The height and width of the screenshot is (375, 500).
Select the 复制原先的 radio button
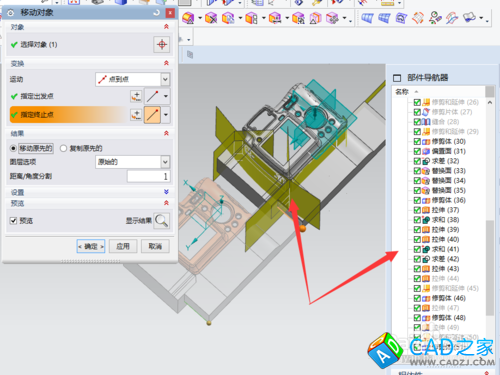[x=63, y=148]
